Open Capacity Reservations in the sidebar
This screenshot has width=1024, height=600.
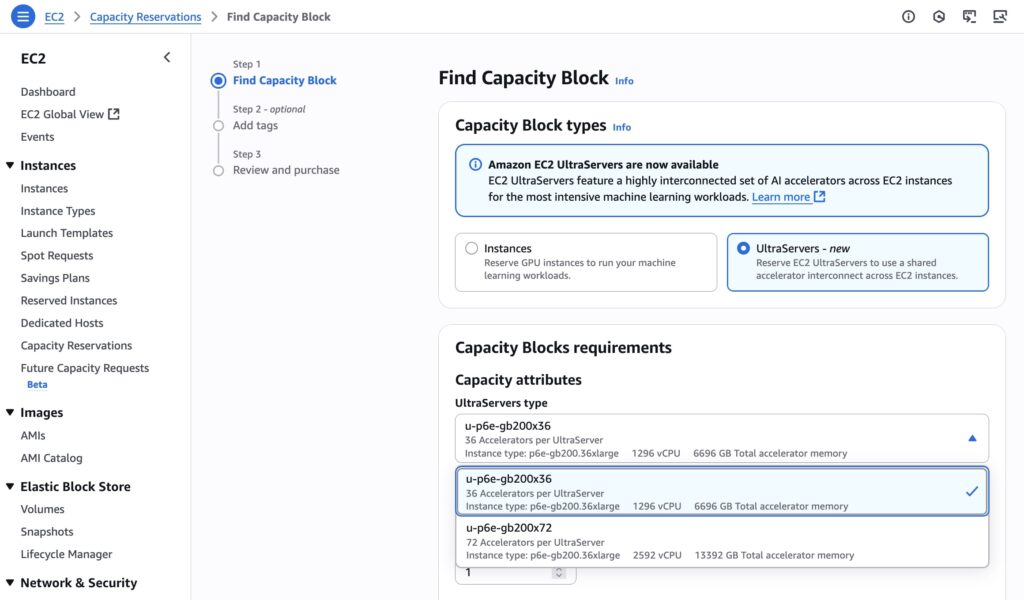point(76,346)
